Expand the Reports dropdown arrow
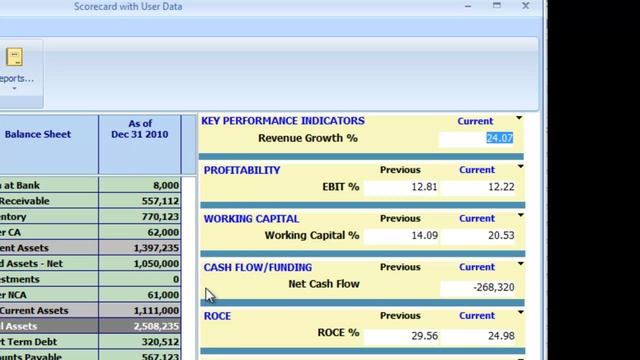The image size is (640, 360). pos(14,89)
